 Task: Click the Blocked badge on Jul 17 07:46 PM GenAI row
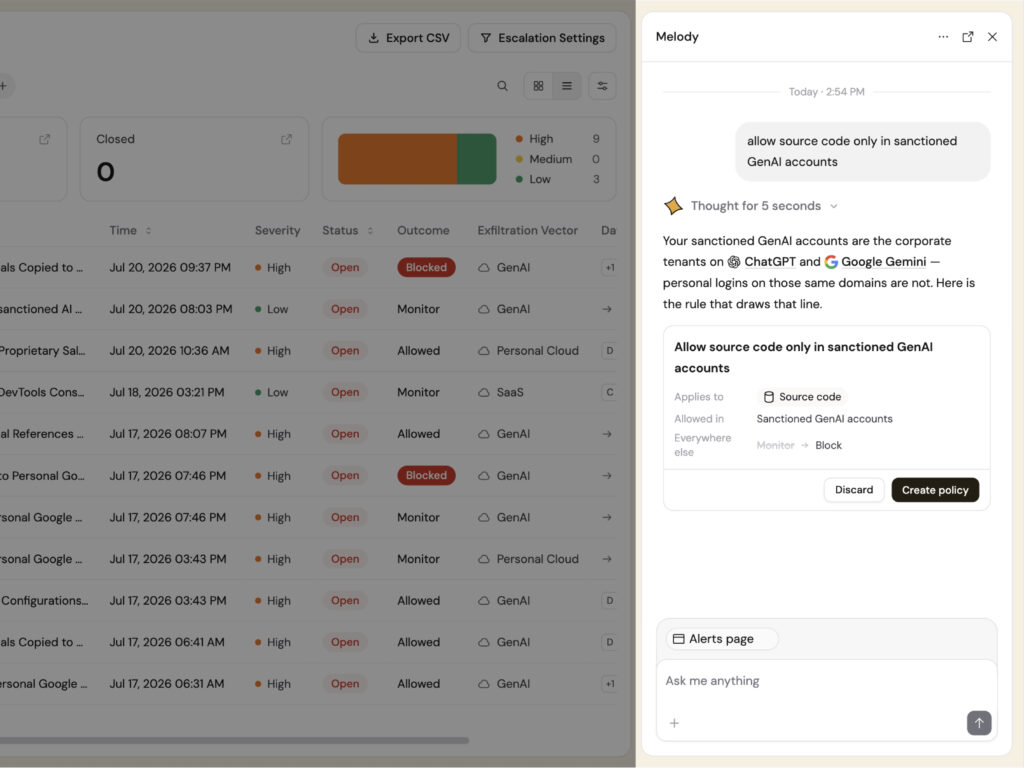point(426,476)
